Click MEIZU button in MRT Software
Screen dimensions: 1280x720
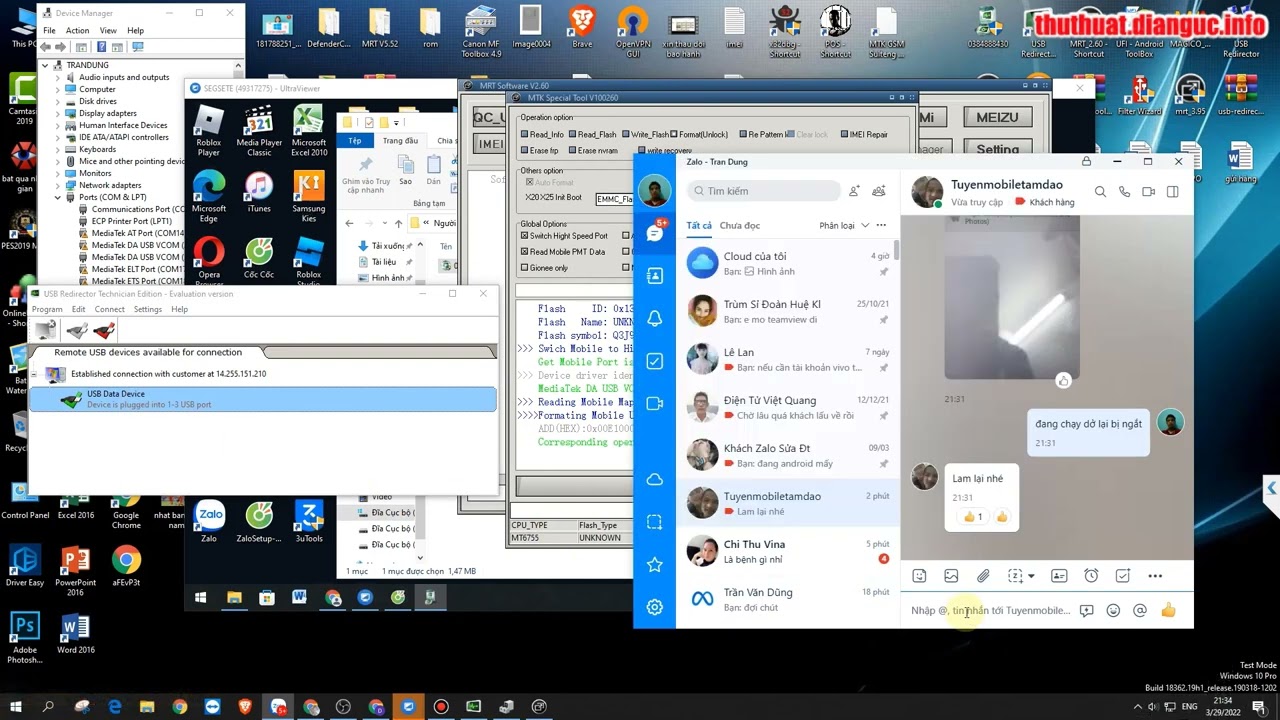[997, 117]
